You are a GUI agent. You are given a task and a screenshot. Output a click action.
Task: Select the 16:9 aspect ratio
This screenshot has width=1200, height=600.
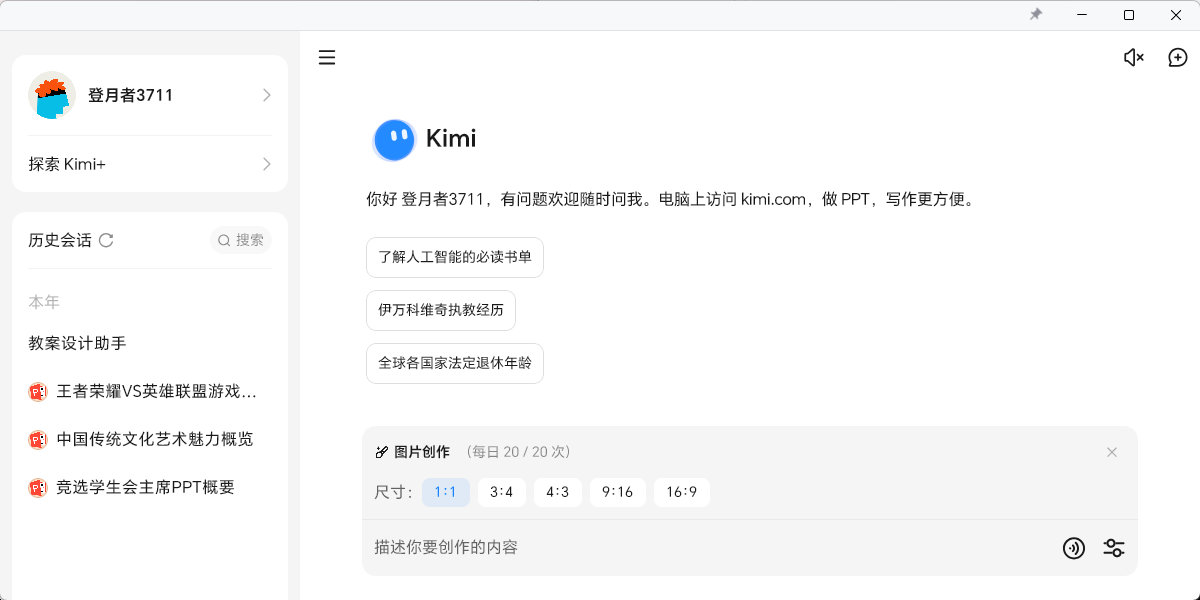[681, 492]
